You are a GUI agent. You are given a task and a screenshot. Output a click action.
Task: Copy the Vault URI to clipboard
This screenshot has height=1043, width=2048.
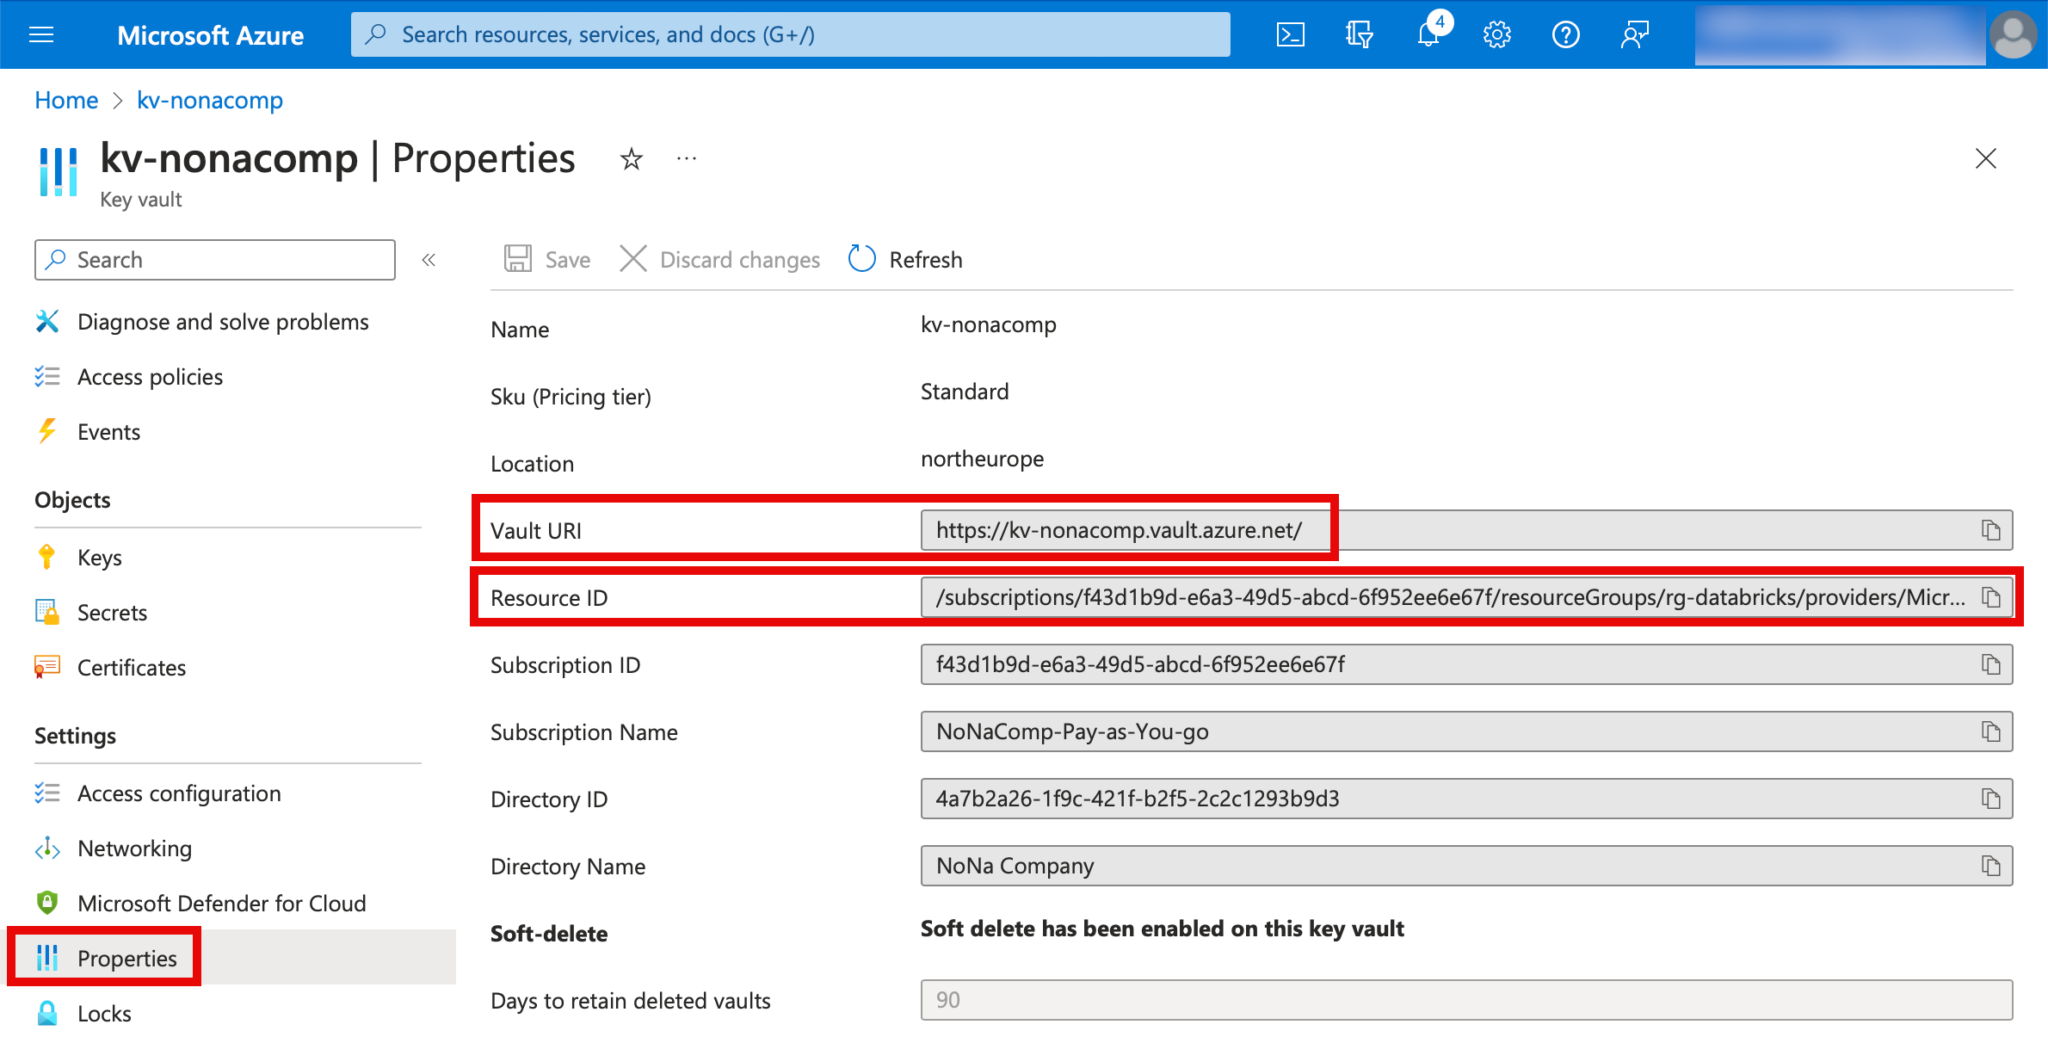pos(1990,530)
